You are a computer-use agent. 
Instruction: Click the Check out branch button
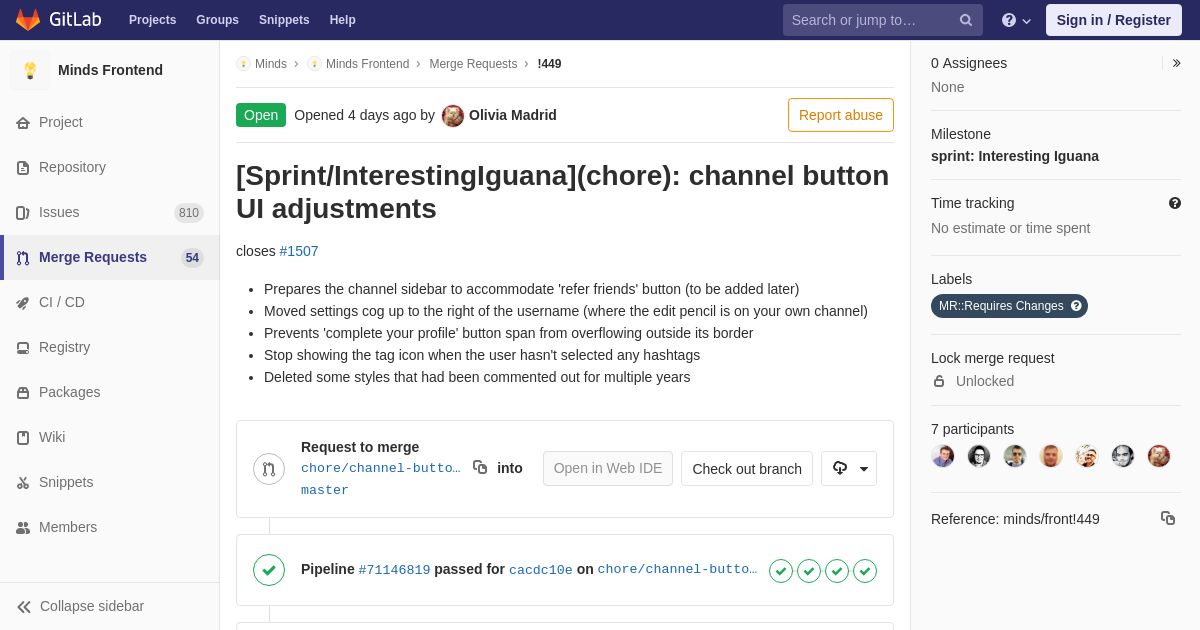pyautogui.click(x=747, y=468)
